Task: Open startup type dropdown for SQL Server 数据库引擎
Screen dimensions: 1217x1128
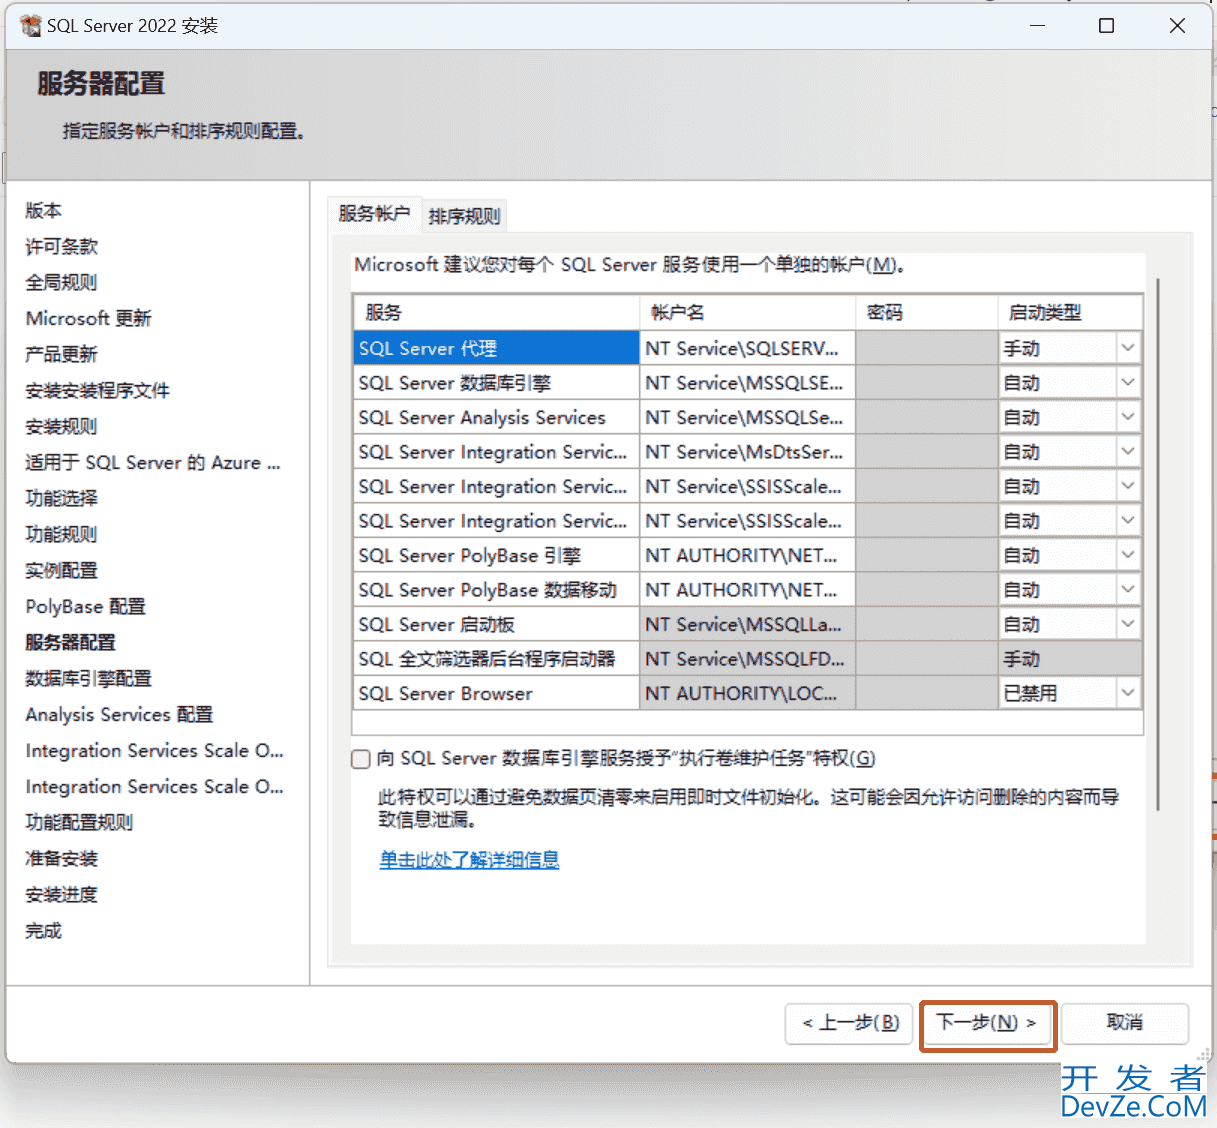Action: (1128, 383)
